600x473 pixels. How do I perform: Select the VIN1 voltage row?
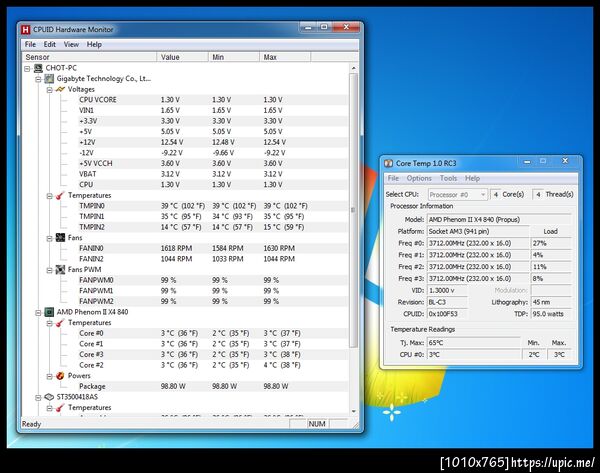click(x=213, y=111)
